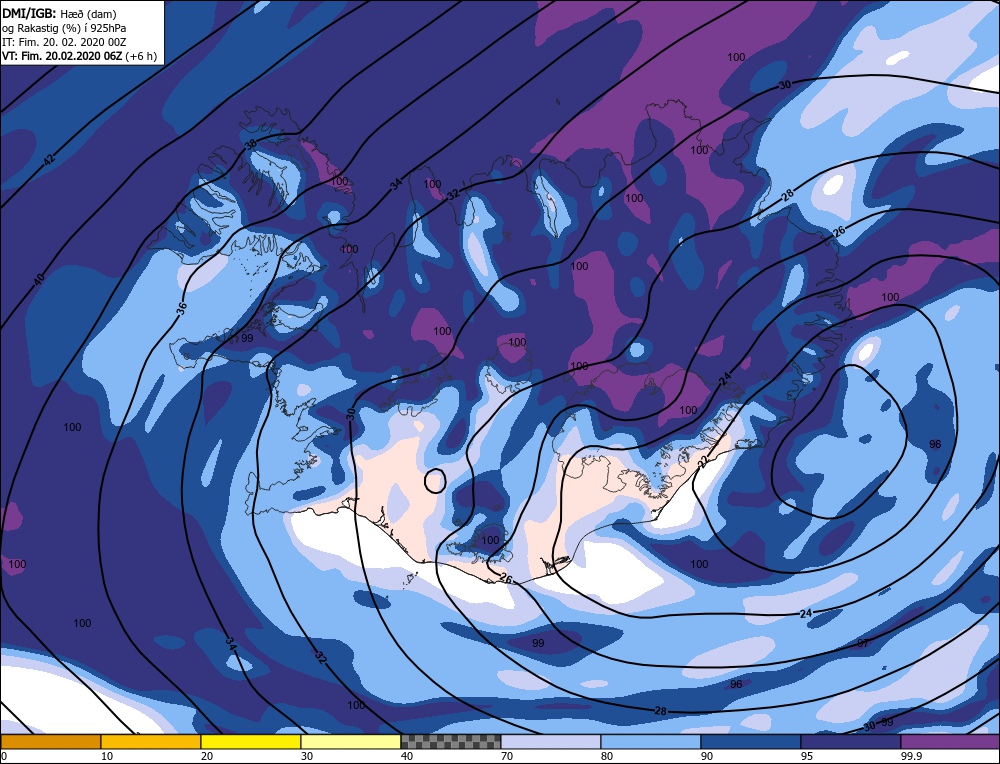This screenshot has width=1000, height=764.
Task: Click the '38' contour label
Action: (x=251, y=143)
